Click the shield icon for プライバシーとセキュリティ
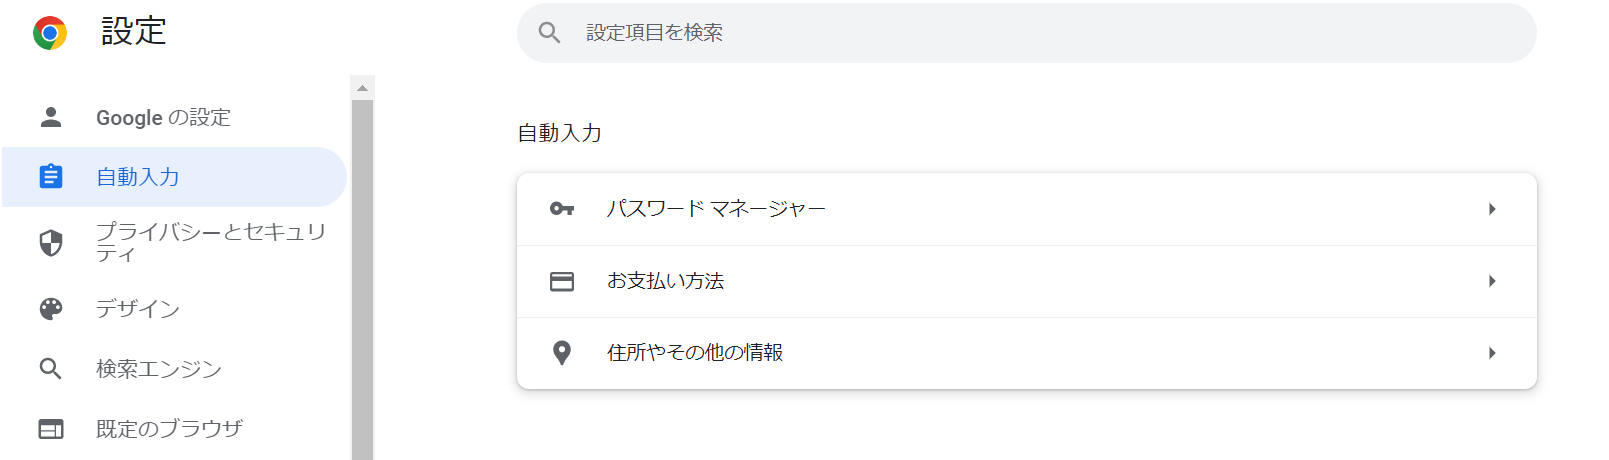 (x=51, y=243)
